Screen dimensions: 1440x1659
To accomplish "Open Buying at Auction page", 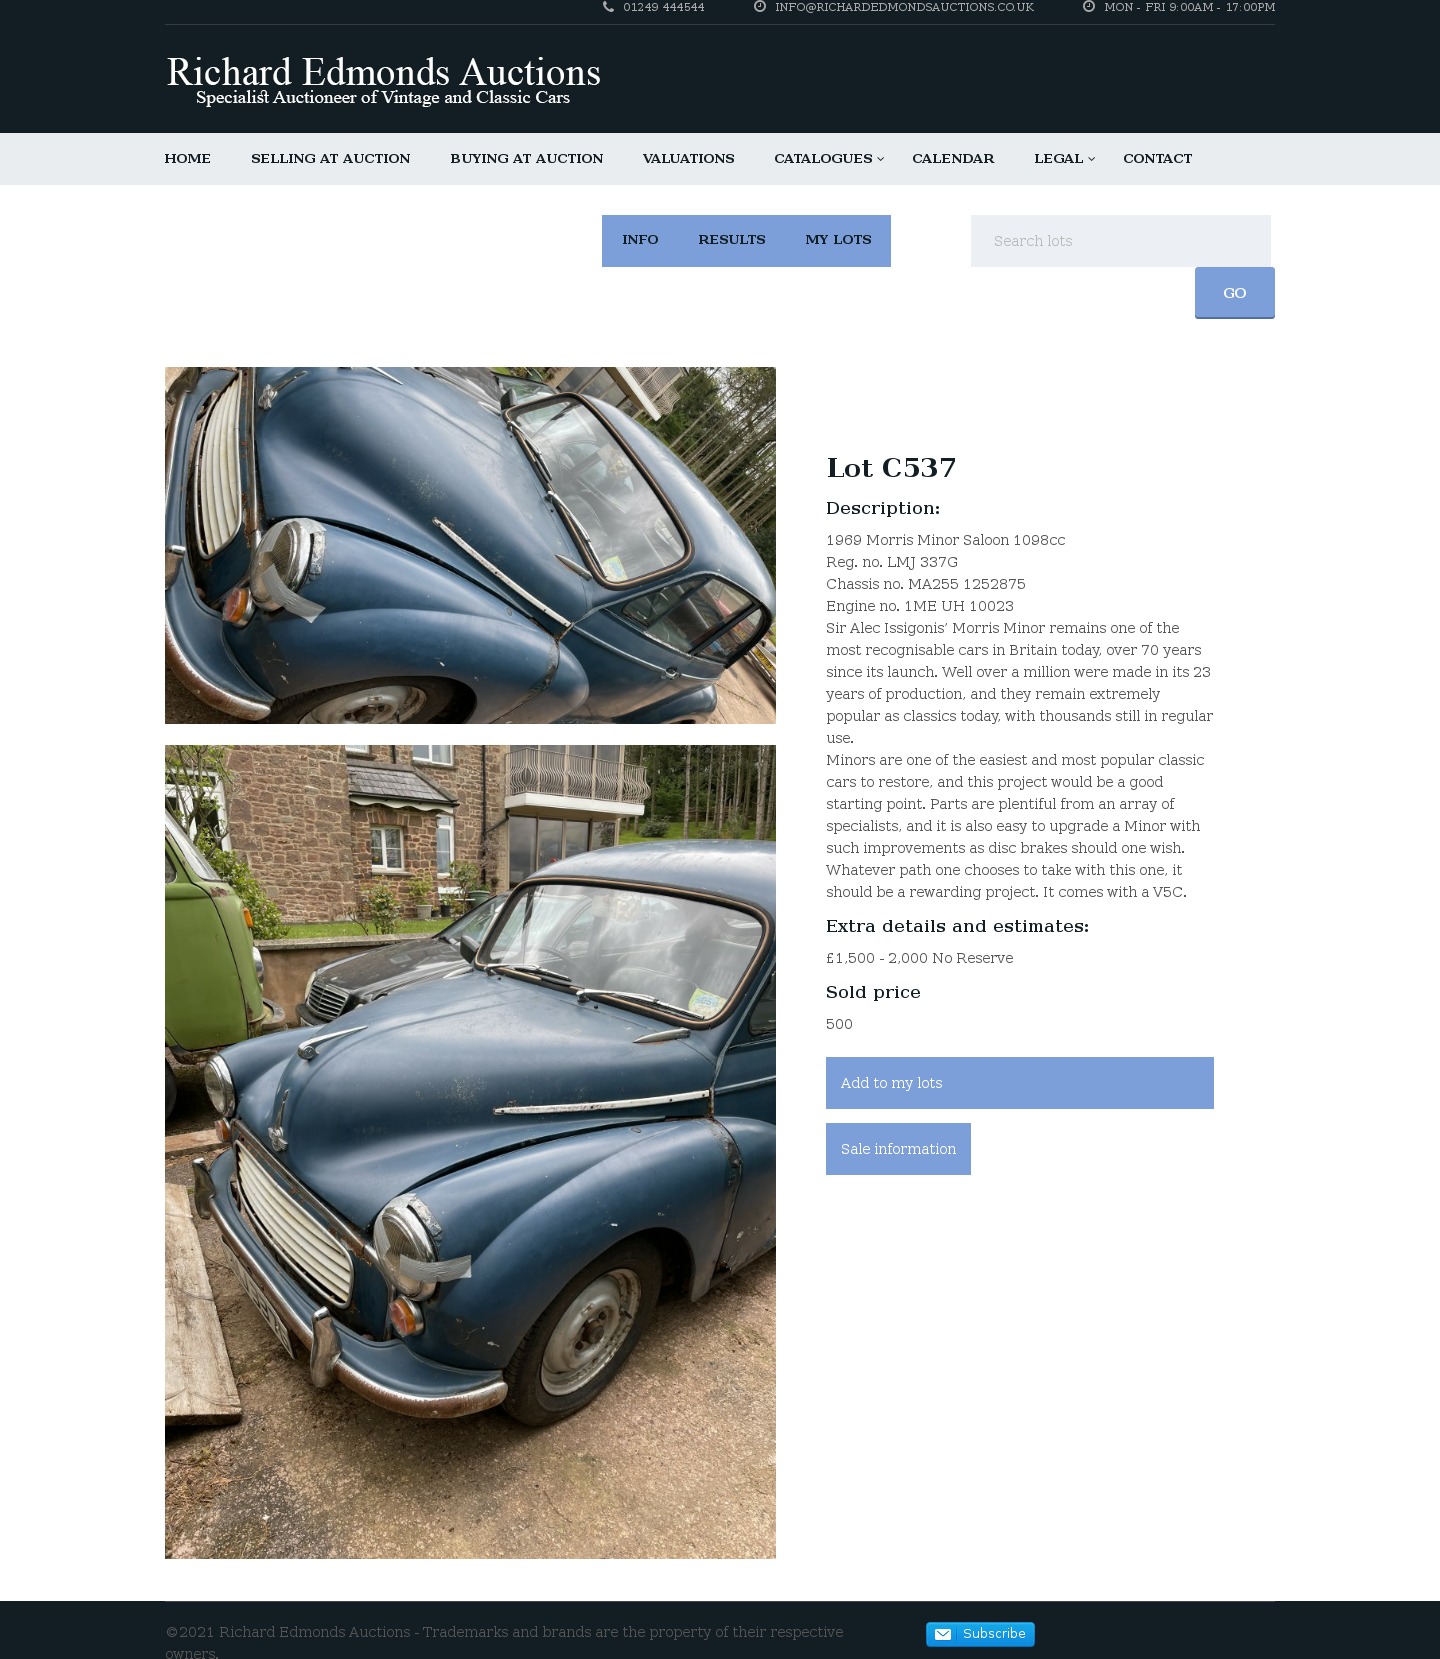I will [527, 159].
